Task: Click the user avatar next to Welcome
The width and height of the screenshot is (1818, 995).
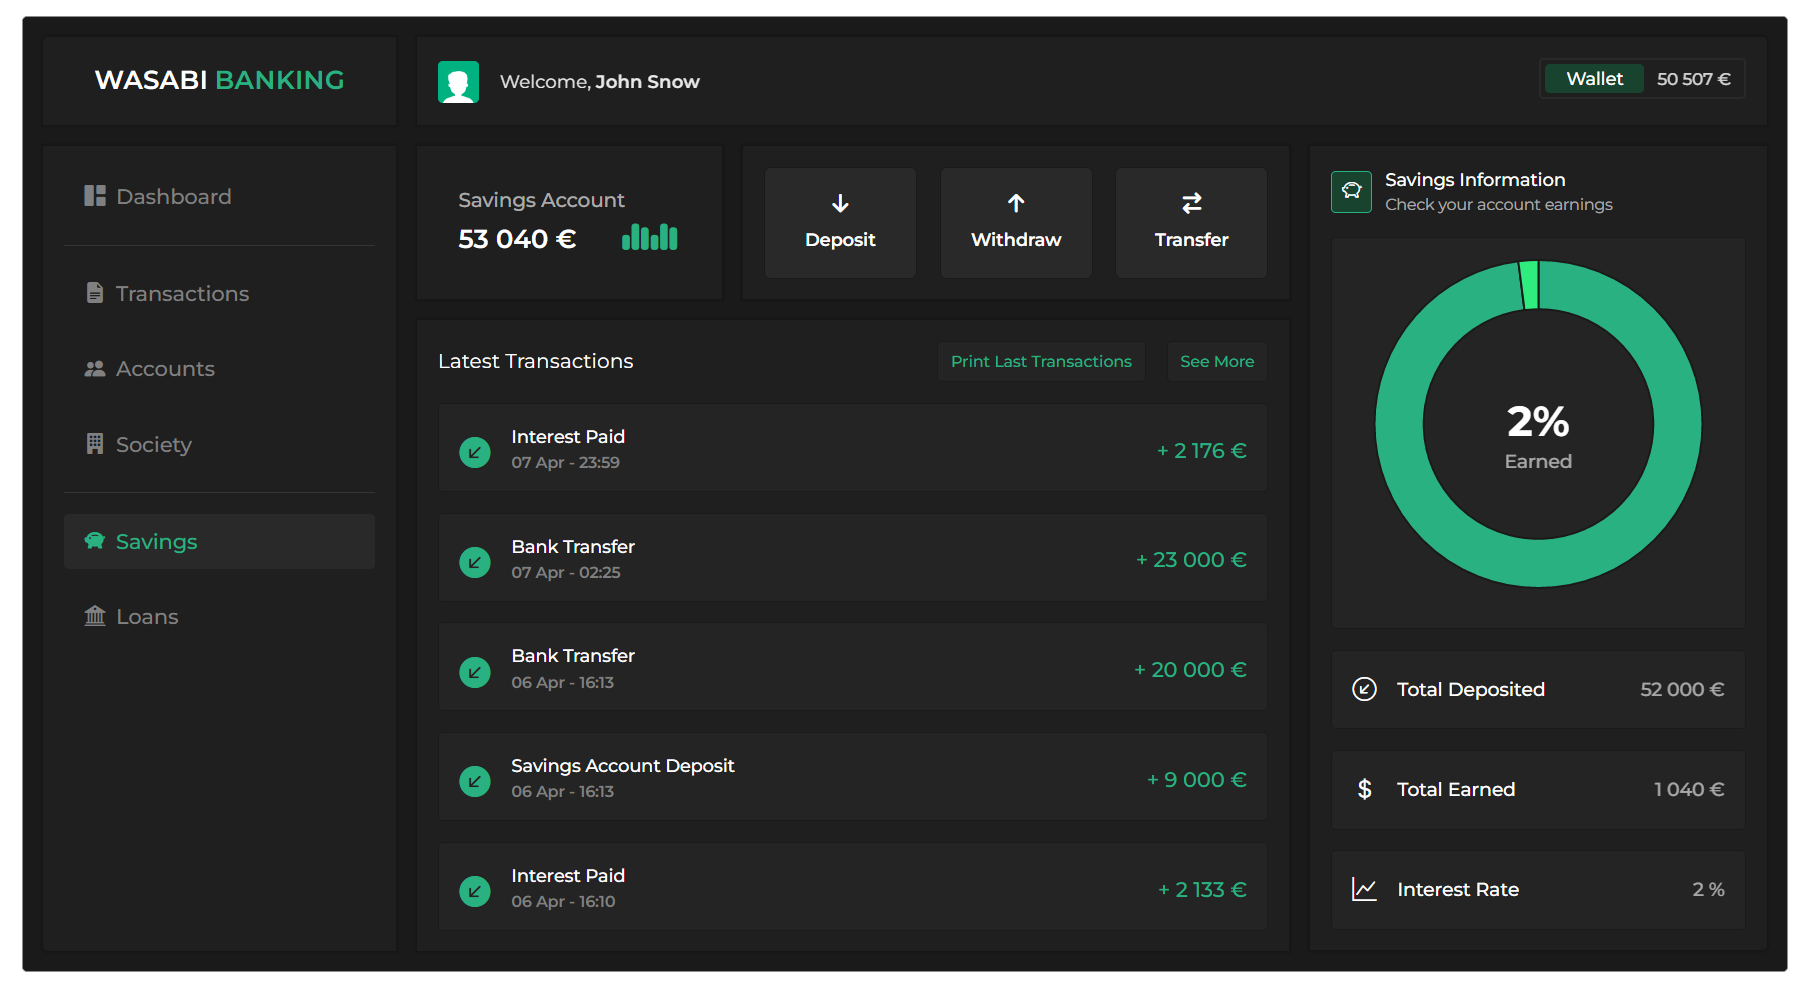Action: [x=459, y=81]
